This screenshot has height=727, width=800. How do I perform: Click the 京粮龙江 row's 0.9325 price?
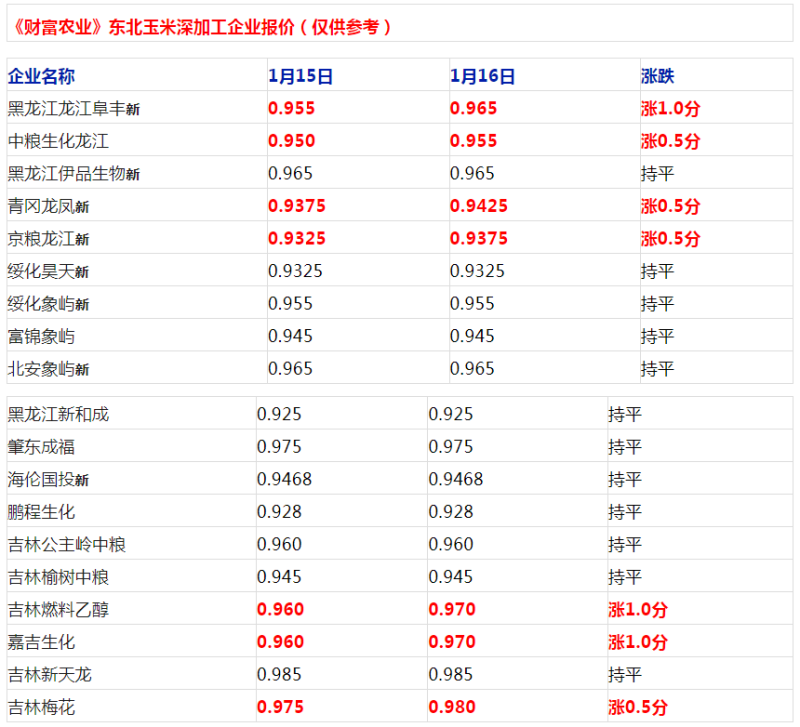297,239
